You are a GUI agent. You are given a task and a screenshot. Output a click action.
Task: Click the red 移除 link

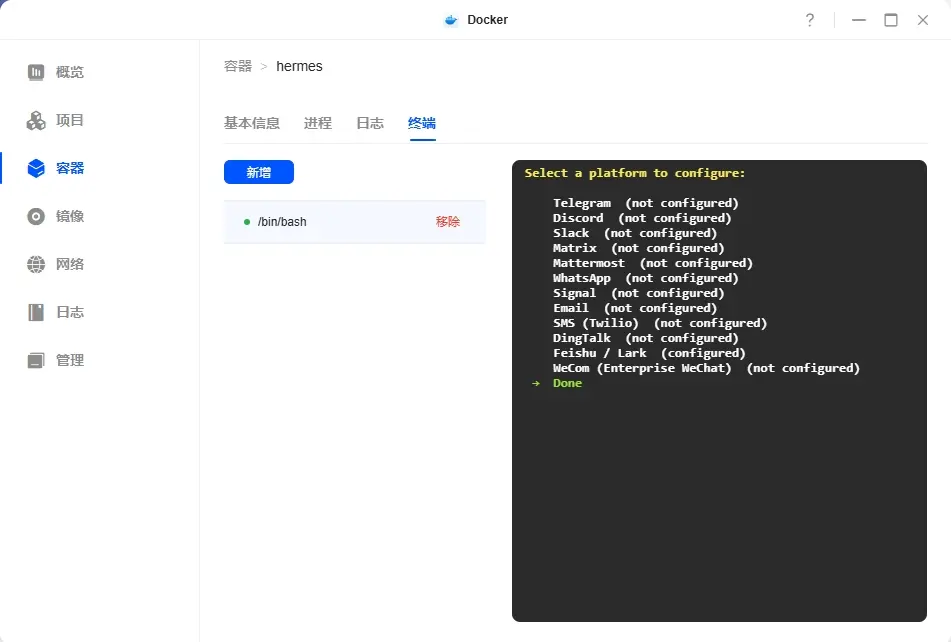[448, 222]
